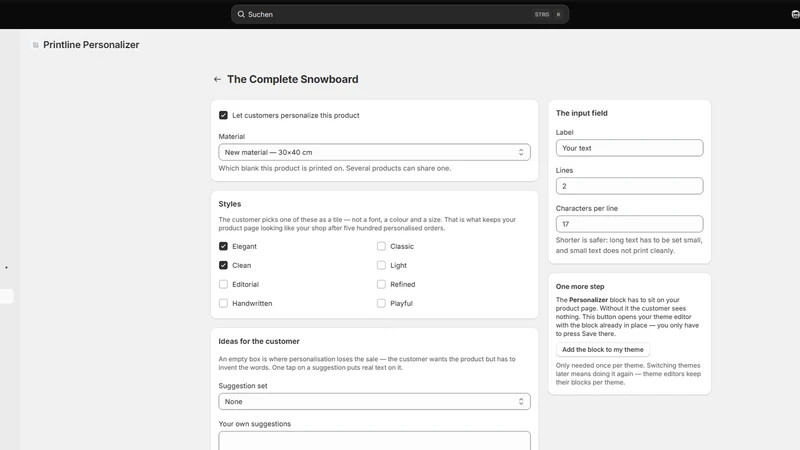
Task: Click the Ideas for the customer heading
Action: [259, 341]
